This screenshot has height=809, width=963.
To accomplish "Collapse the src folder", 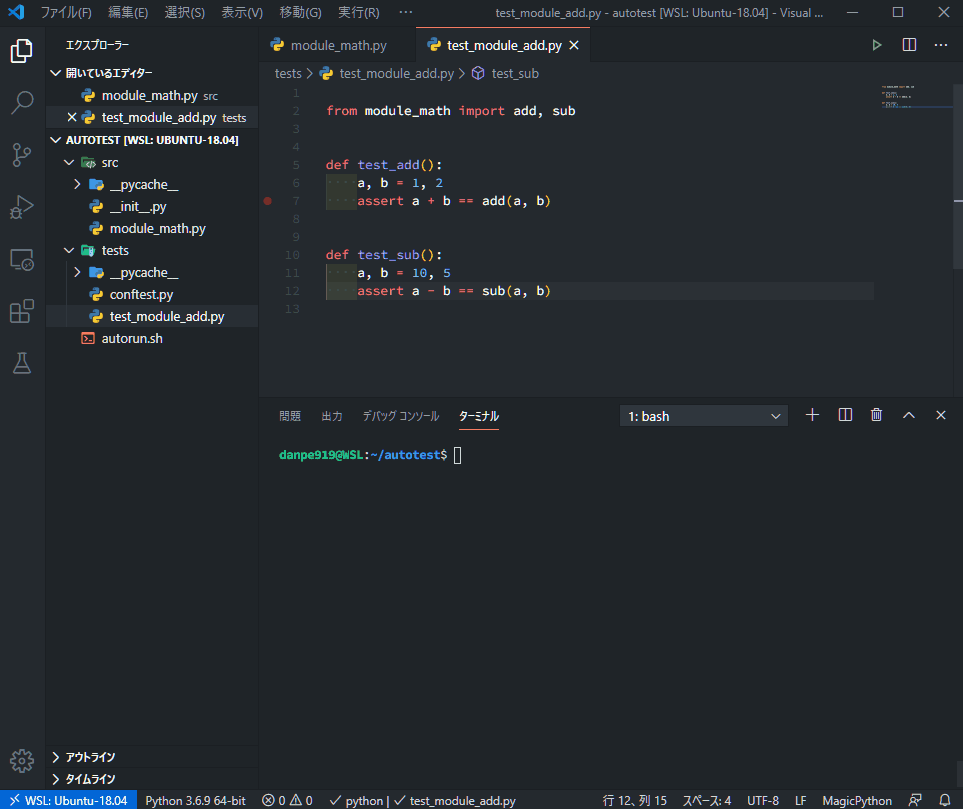I will (69, 162).
